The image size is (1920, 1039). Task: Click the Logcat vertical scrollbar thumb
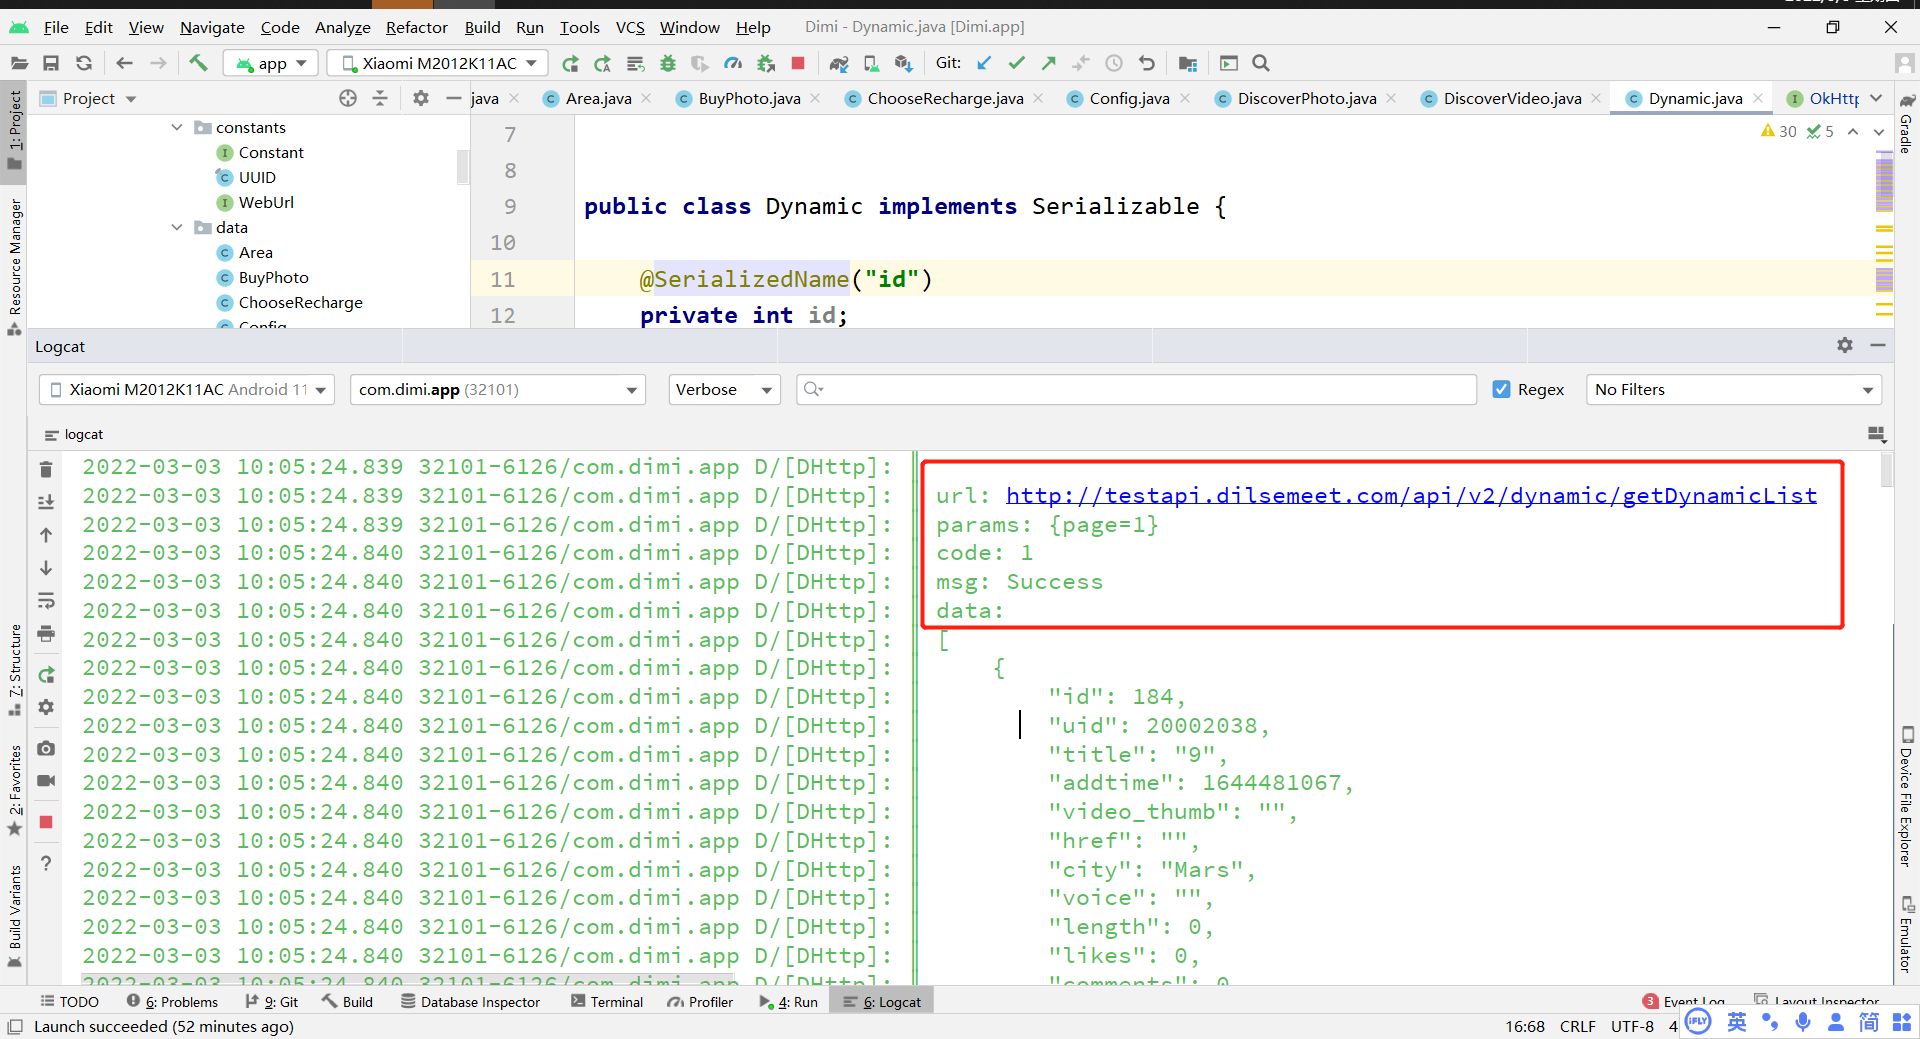[1886, 469]
